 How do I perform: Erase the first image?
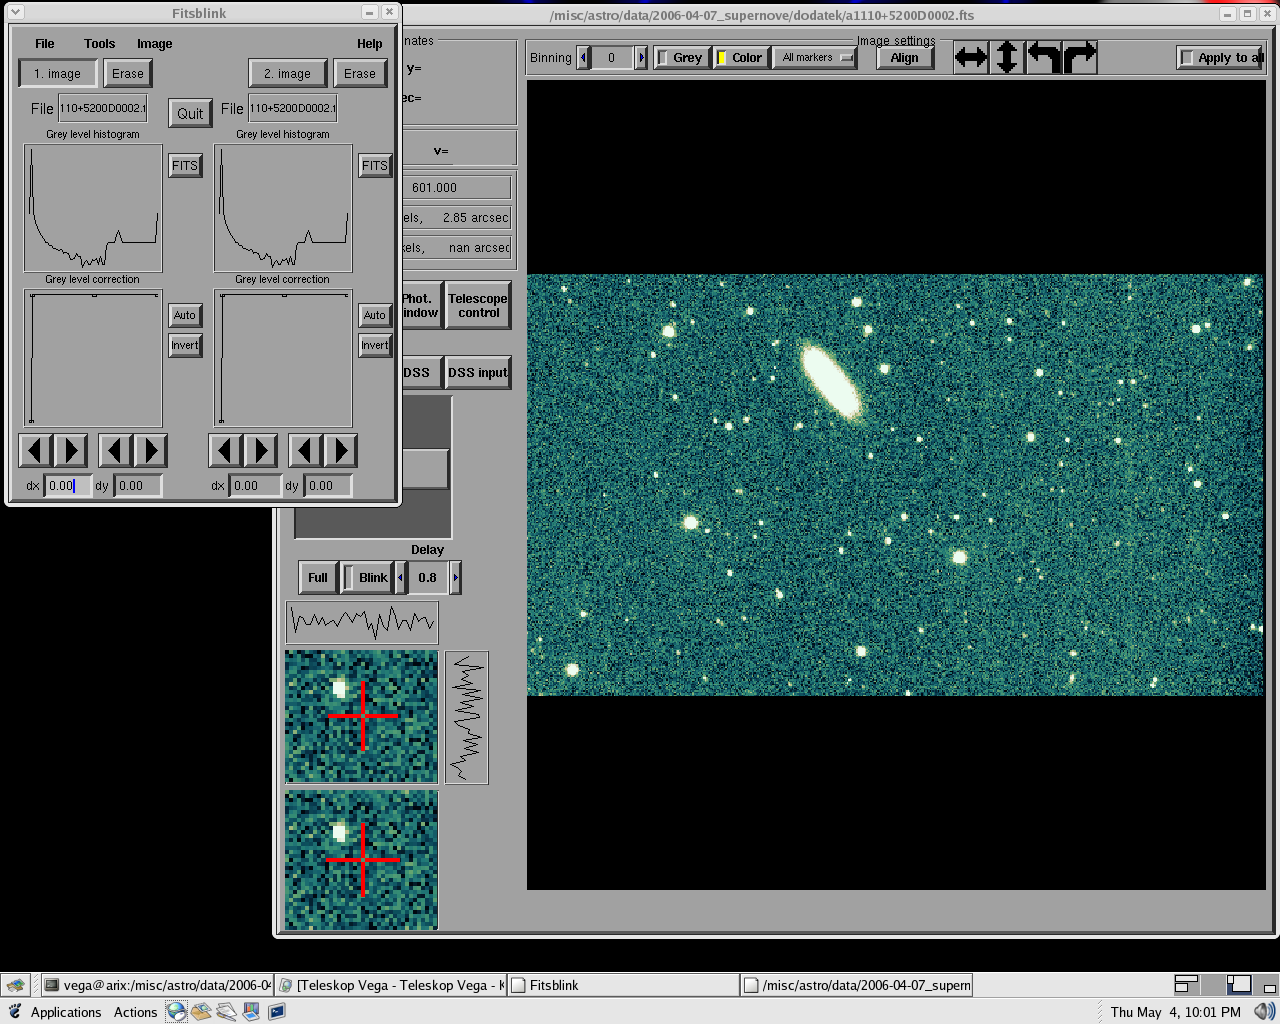pyautogui.click(x=128, y=74)
